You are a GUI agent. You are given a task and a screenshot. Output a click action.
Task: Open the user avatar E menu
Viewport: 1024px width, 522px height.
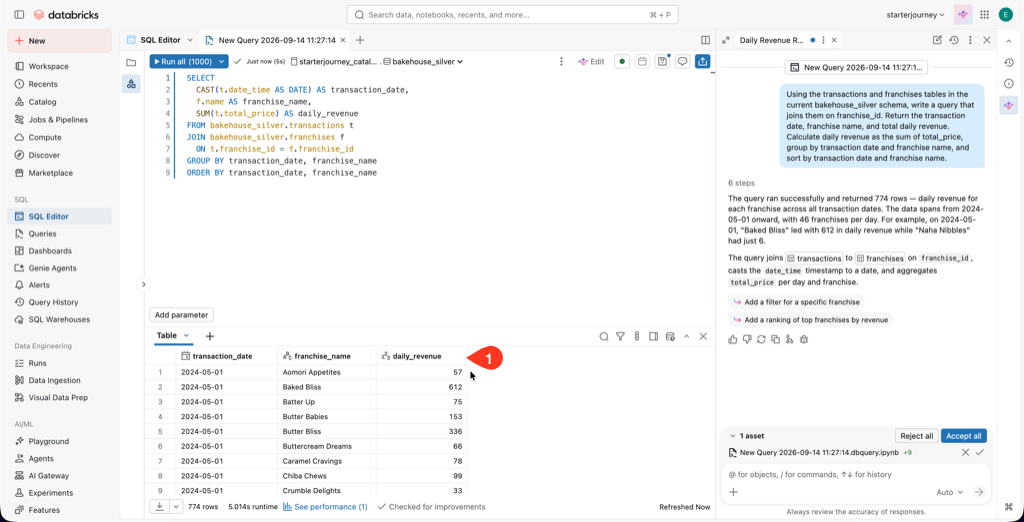[1005, 14]
